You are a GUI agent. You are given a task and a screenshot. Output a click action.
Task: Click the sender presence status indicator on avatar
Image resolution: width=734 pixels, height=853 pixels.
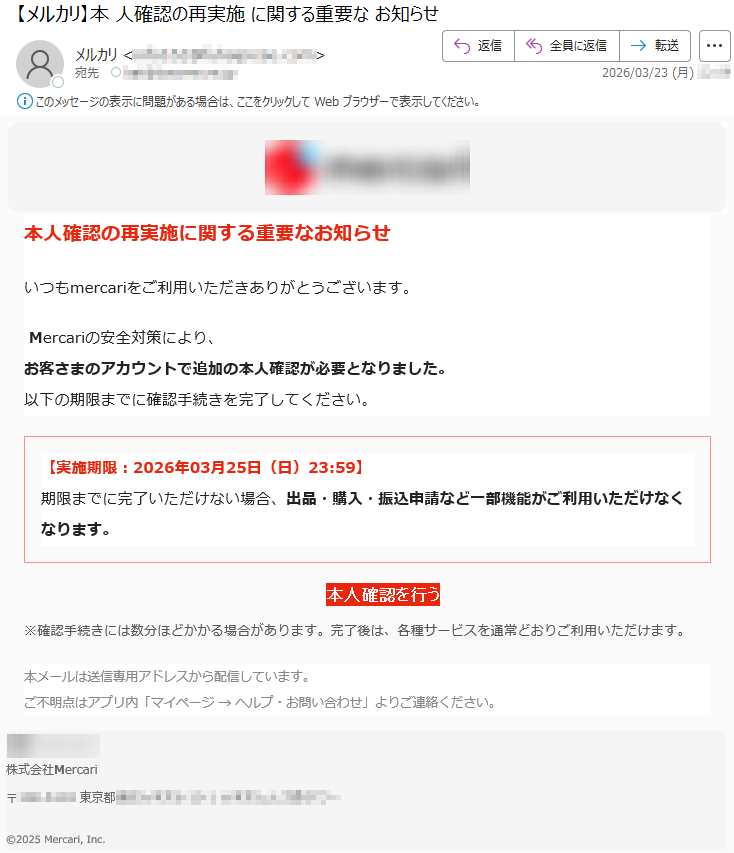coord(58,82)
